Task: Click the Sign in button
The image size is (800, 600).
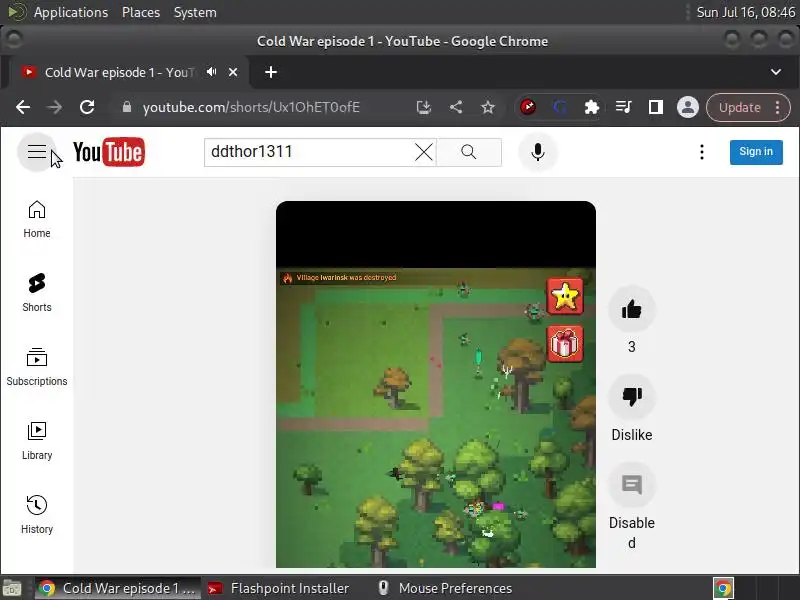Action: click(756, 152)
